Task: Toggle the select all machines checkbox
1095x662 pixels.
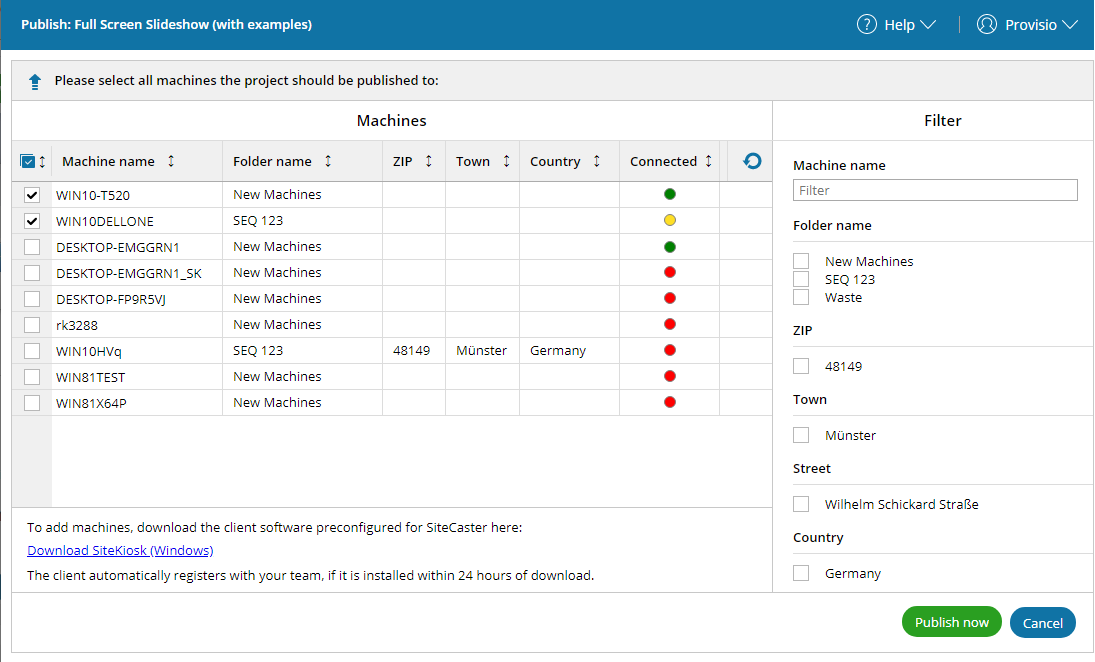Action: 28,161
